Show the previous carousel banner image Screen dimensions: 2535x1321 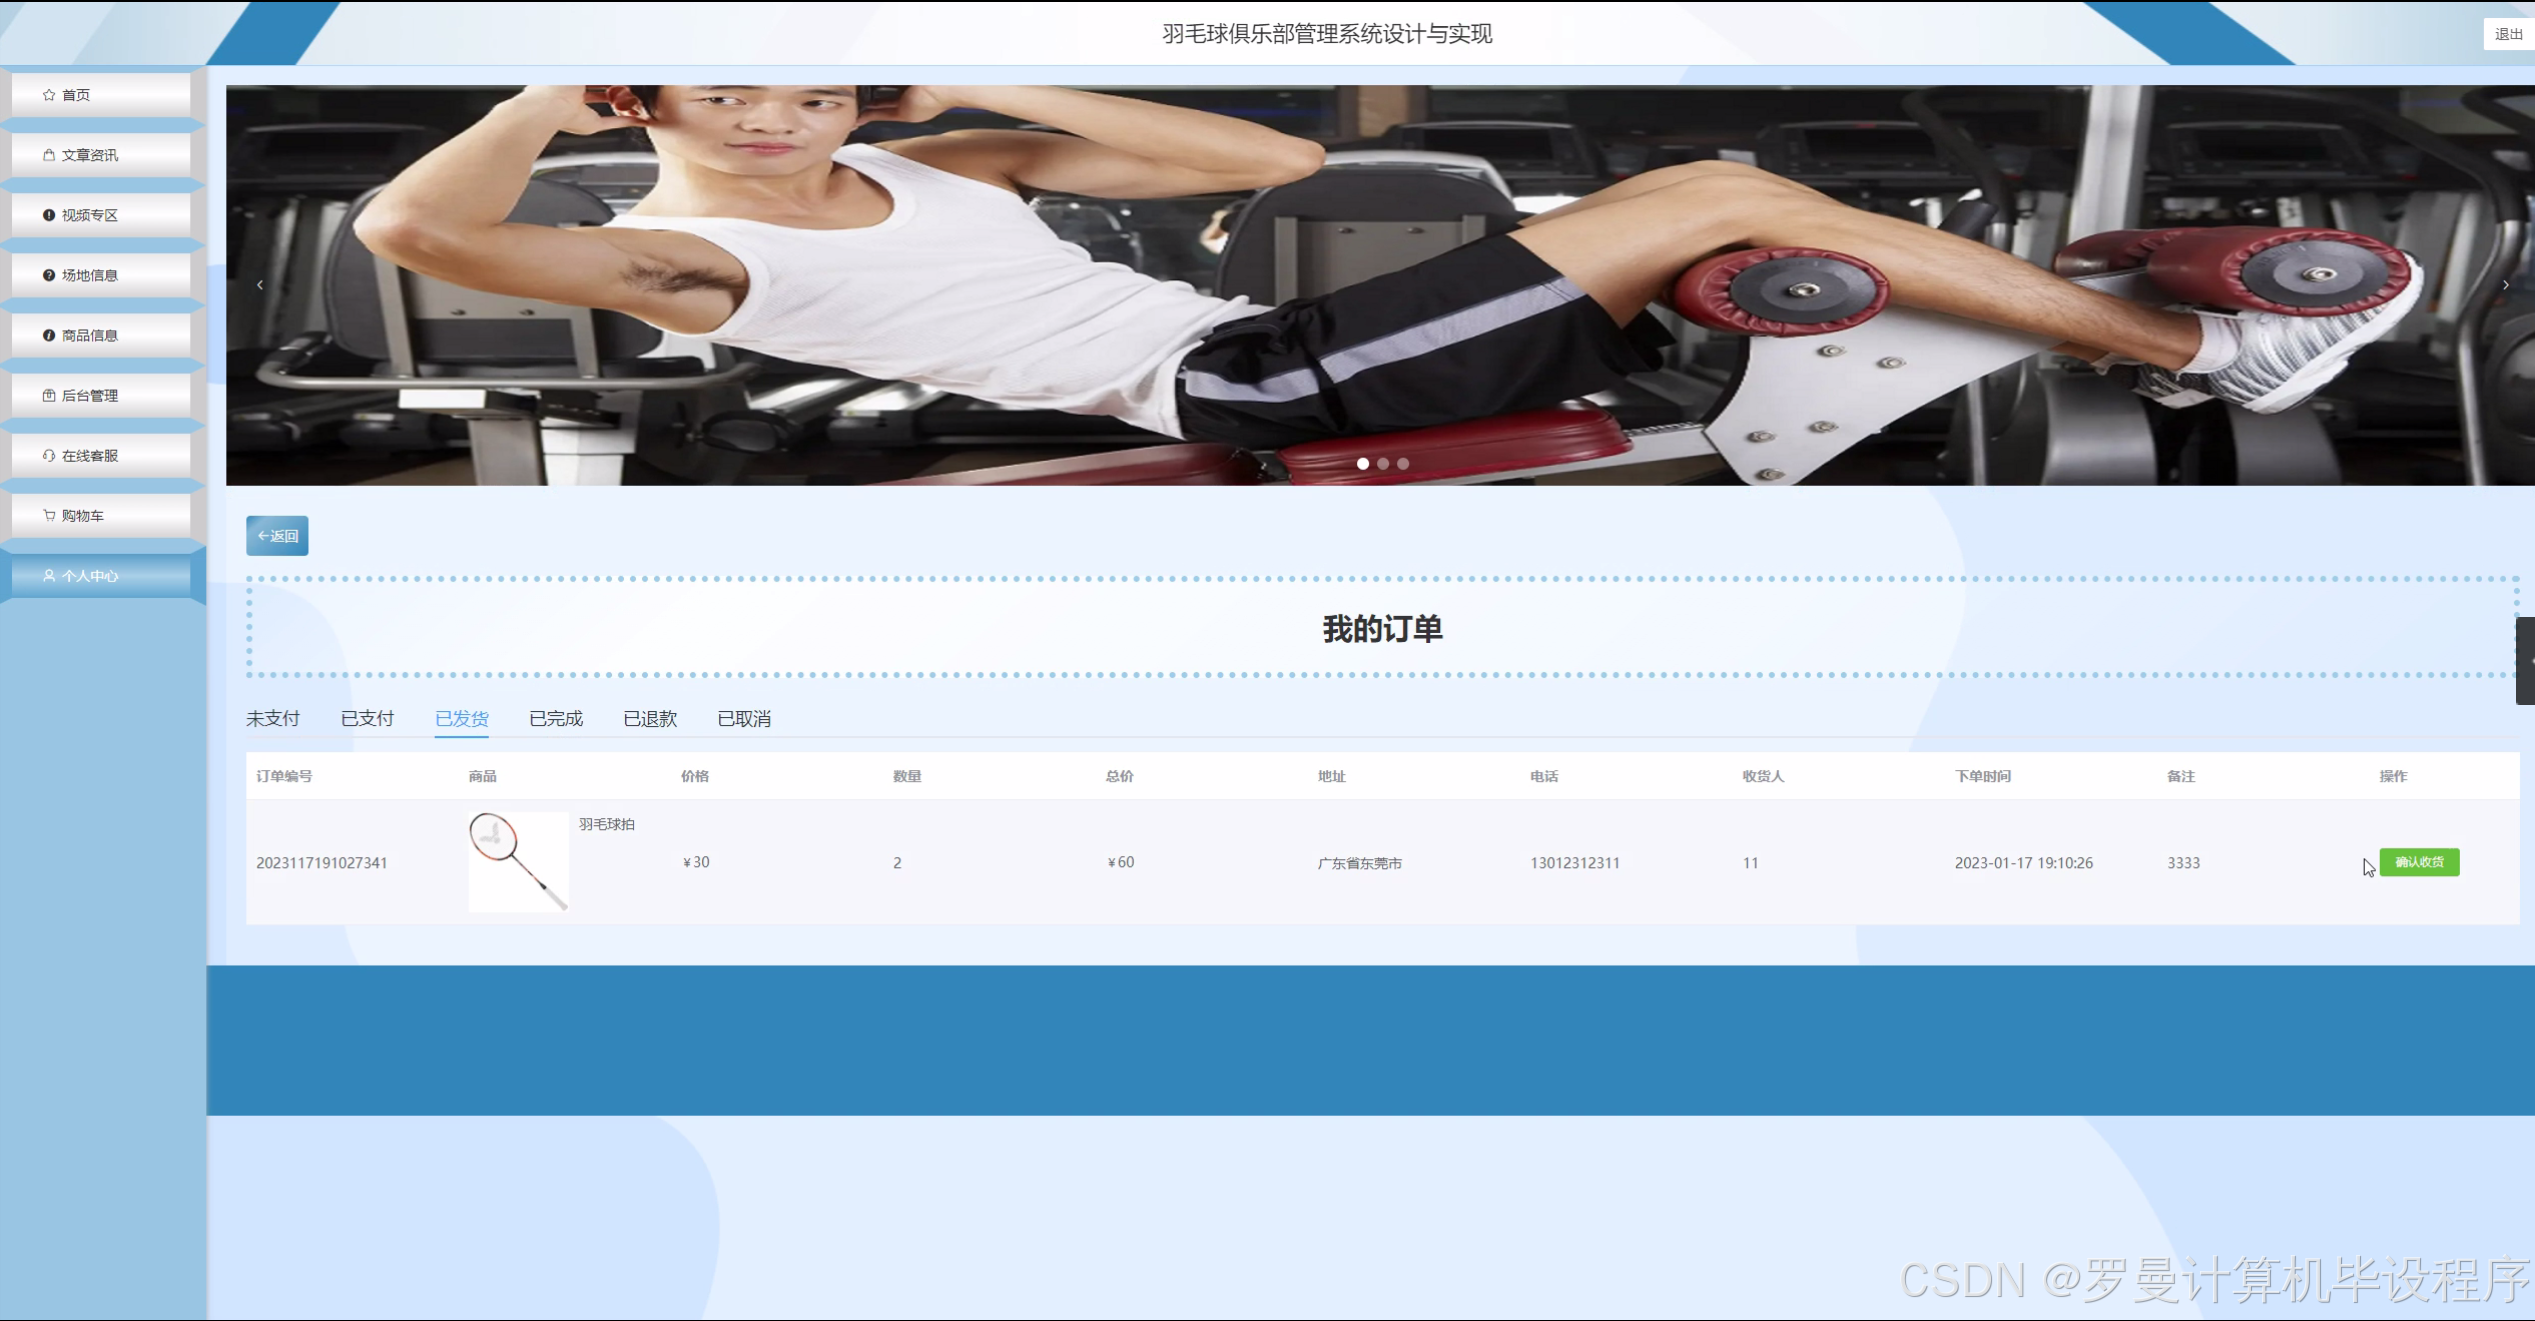[x=260, y=285]
